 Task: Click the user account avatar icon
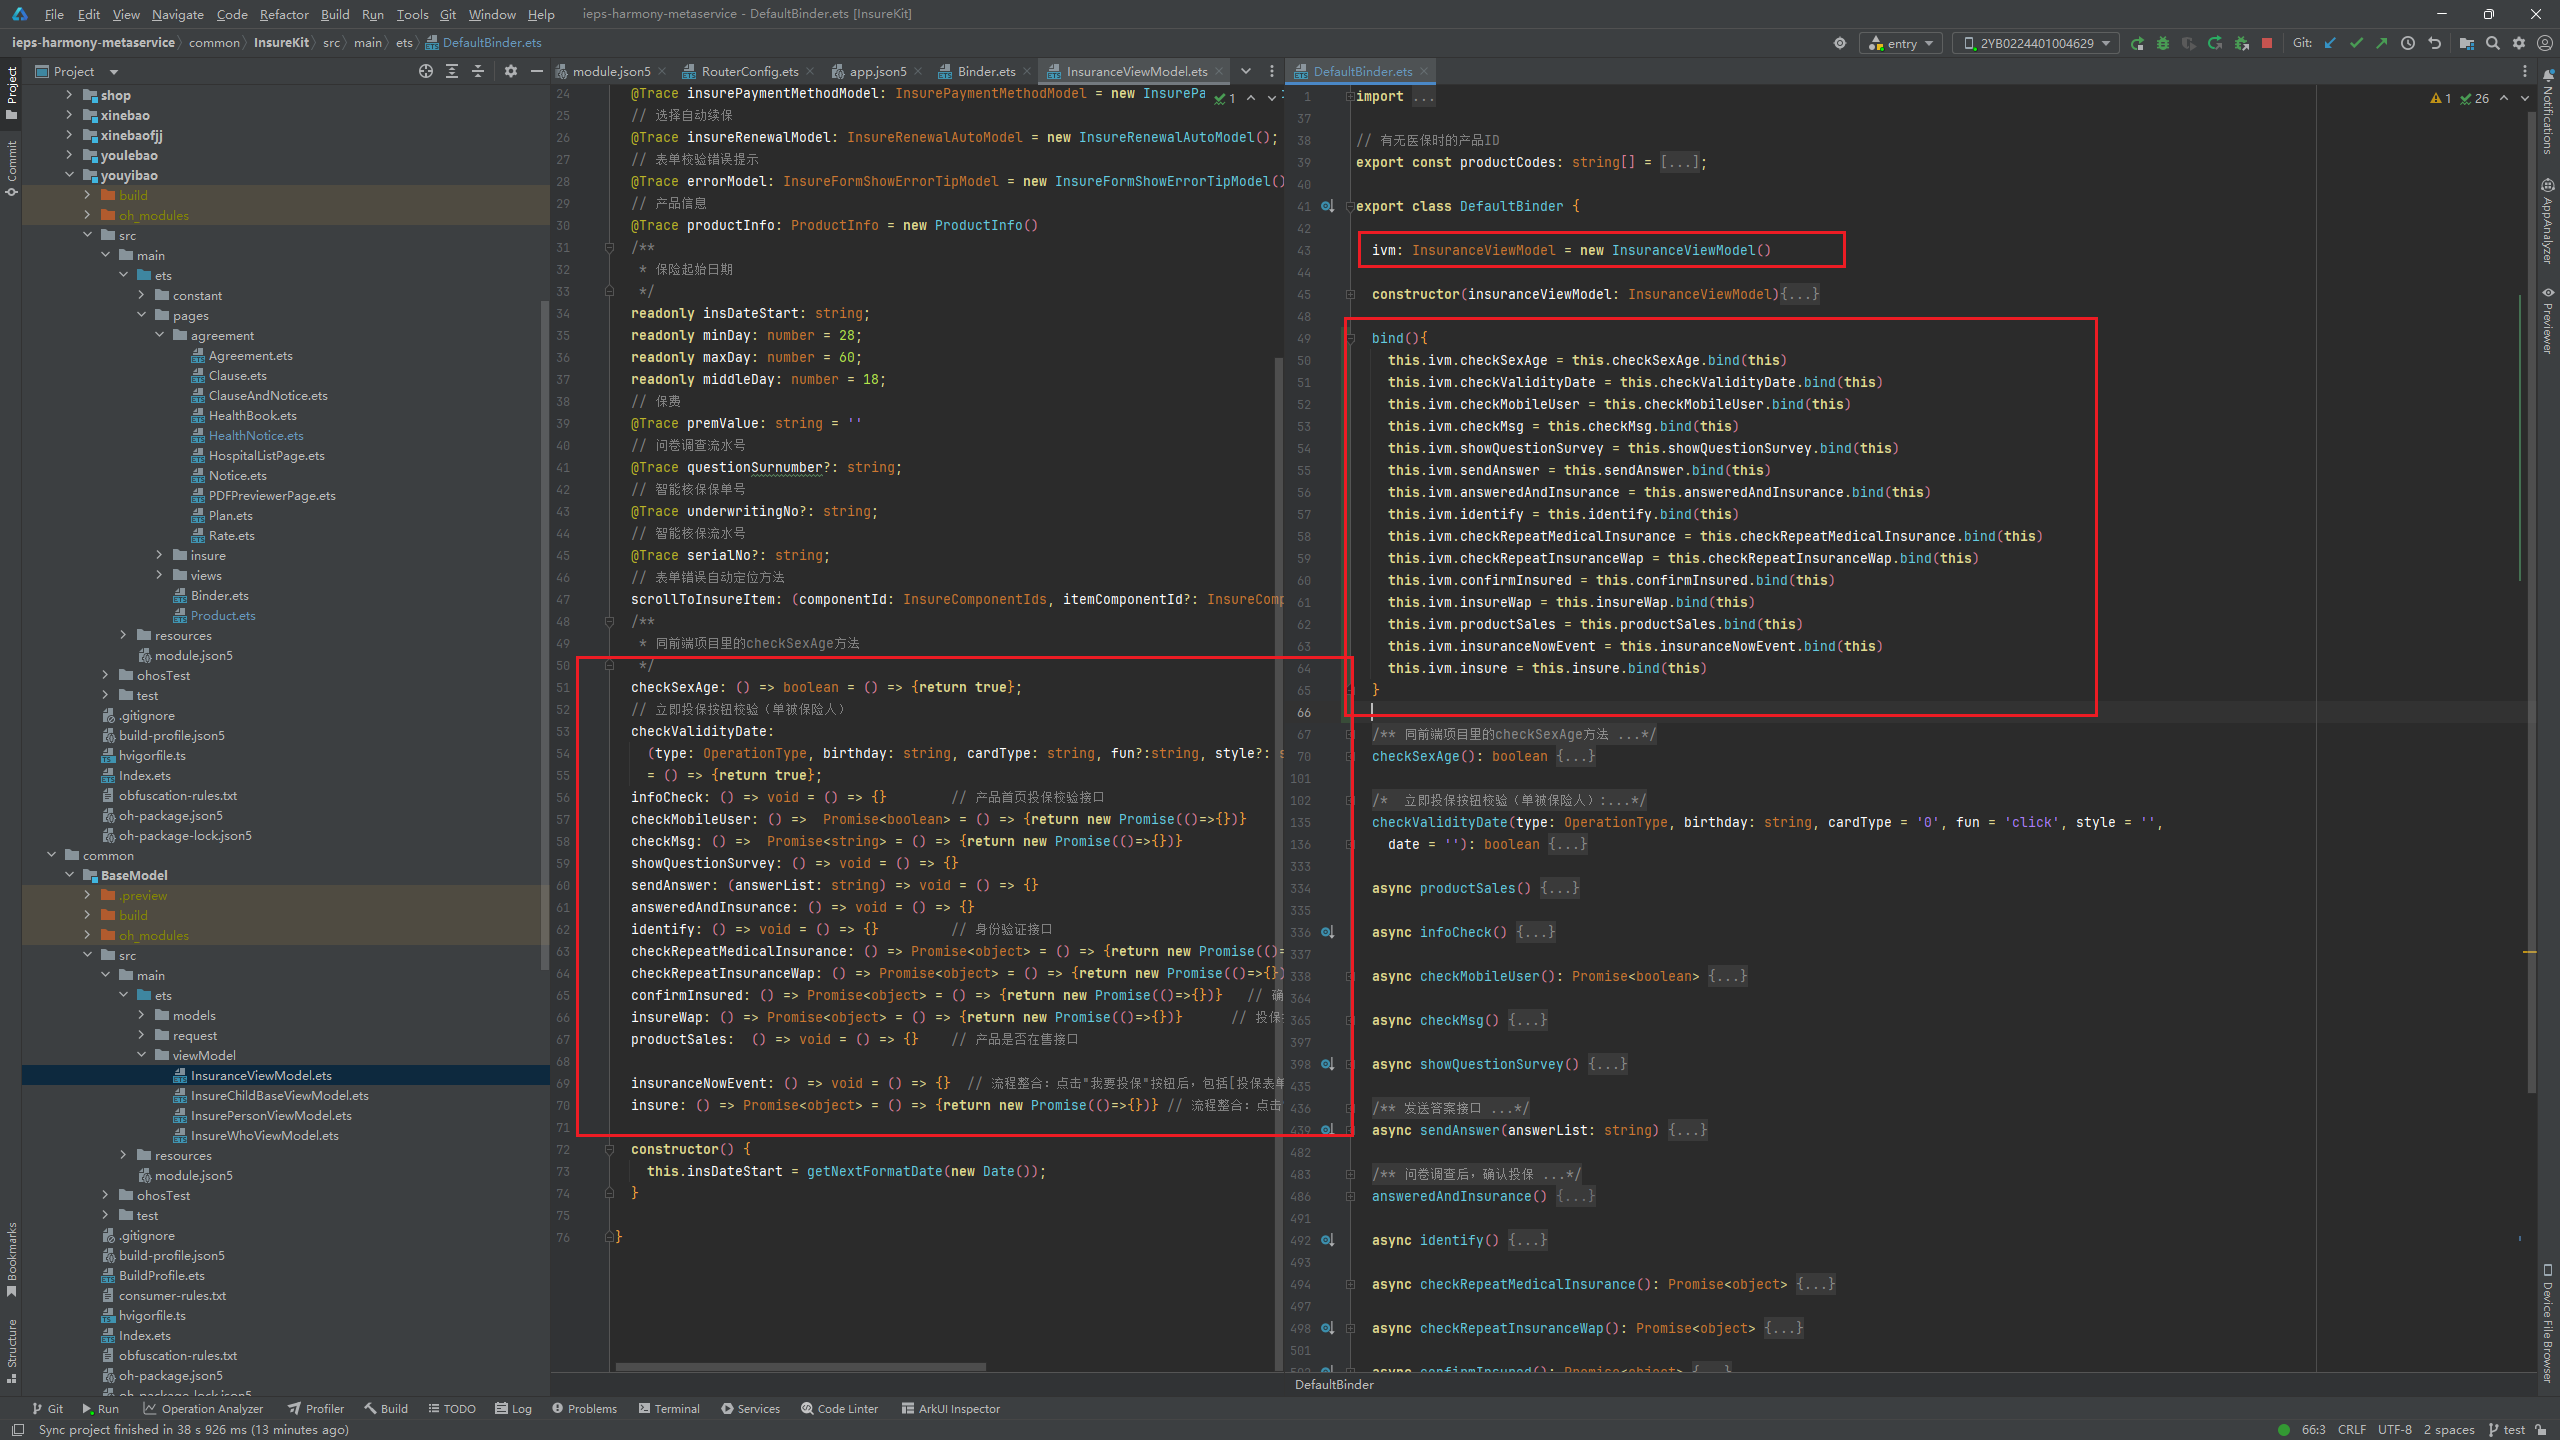pyautogui.click(x=2544, y=43)
